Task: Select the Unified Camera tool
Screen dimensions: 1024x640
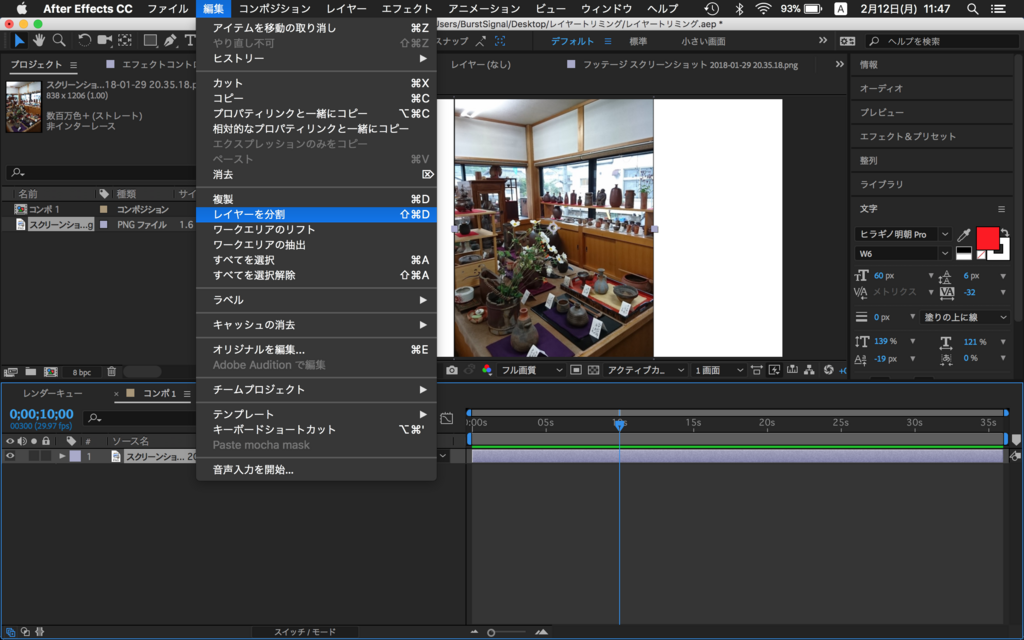Action: click(x=104, y=40)
